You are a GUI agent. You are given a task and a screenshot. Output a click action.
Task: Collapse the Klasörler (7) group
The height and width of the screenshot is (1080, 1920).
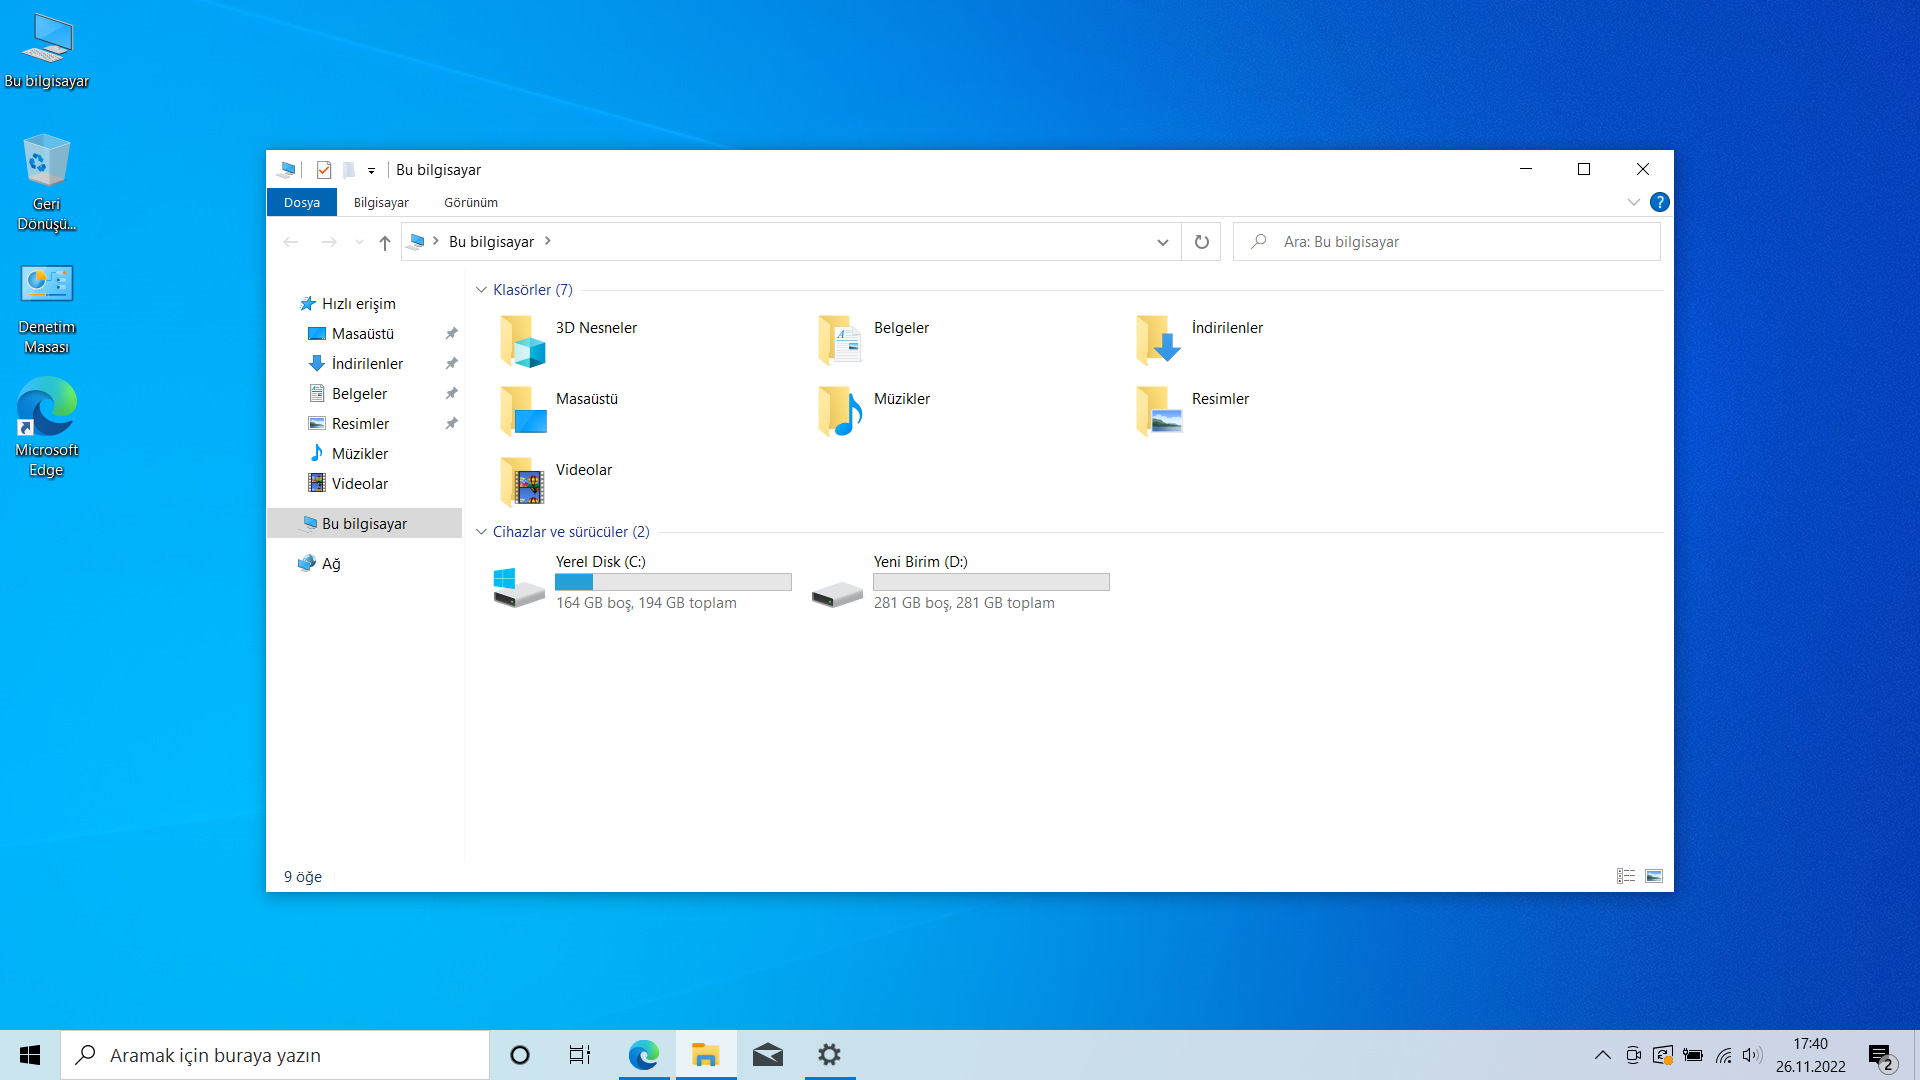pos(481,290)
